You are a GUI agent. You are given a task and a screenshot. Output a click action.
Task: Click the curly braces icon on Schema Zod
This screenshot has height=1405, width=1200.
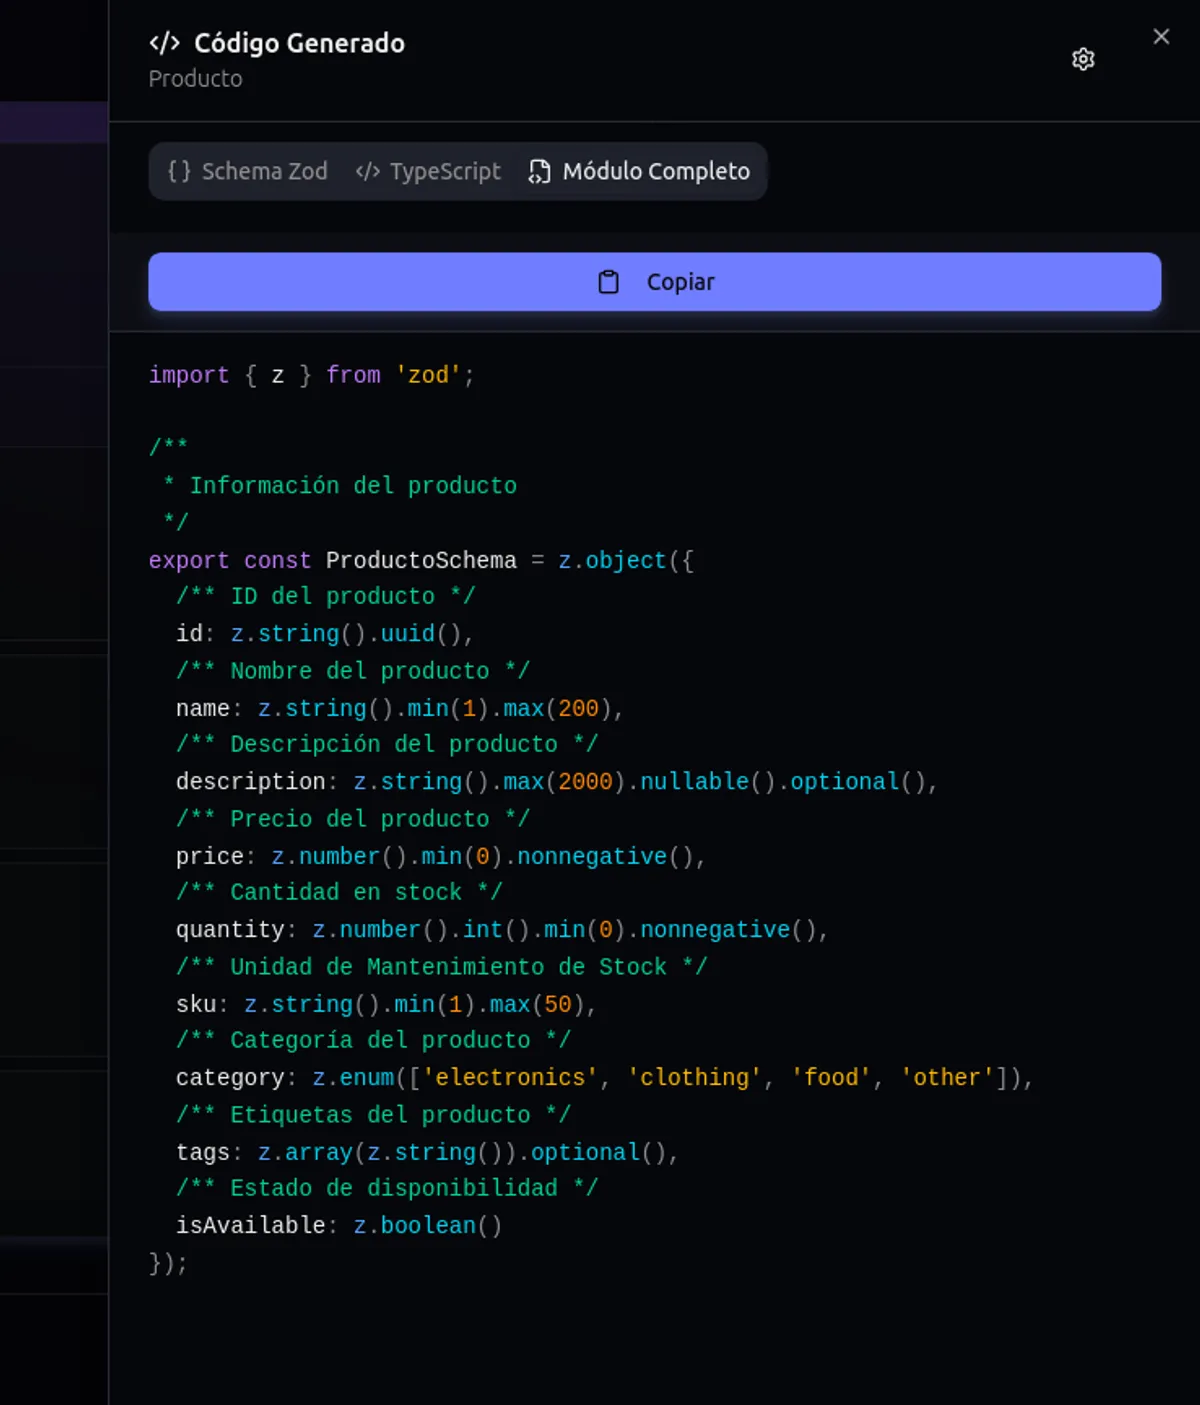pyautogui.click(x=179, y=171)
